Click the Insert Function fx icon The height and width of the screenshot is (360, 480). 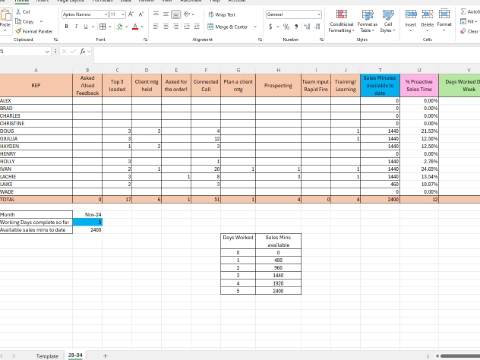pos(83,51)
